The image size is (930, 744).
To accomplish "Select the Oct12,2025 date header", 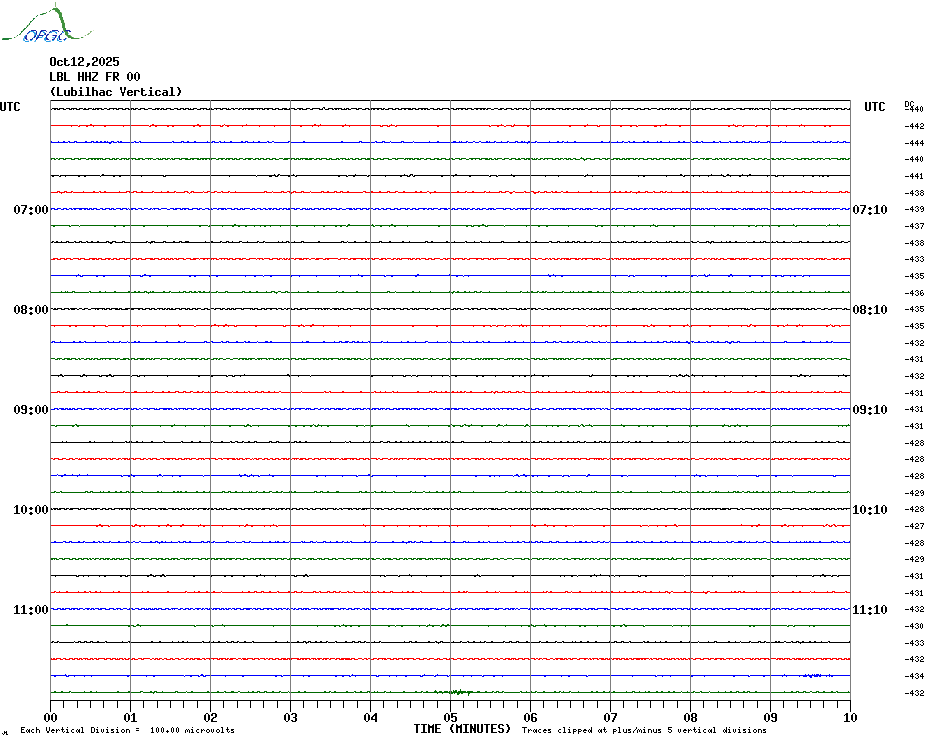I will point(84,62).
